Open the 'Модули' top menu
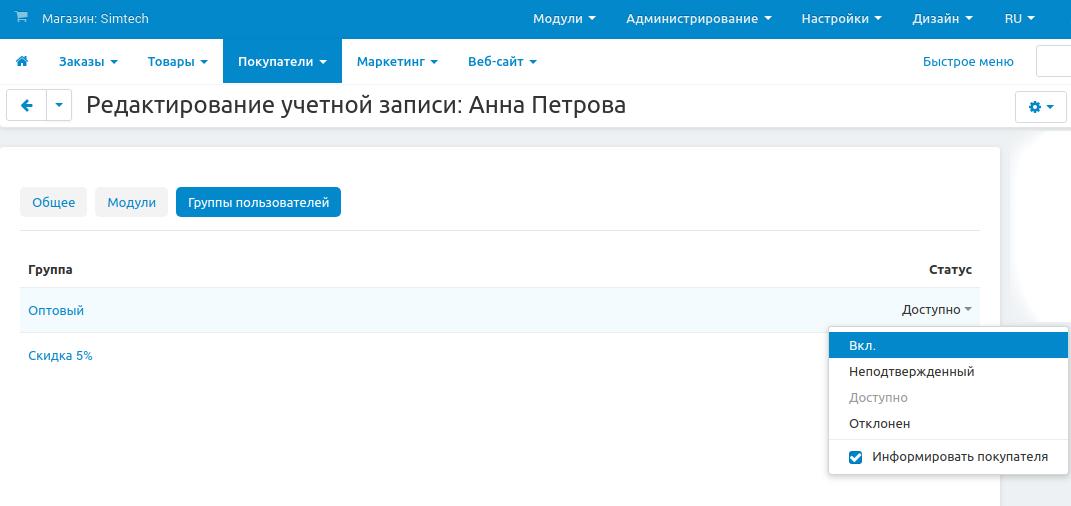The height and width of the screenshot is (506, 1071). (564, 19)
